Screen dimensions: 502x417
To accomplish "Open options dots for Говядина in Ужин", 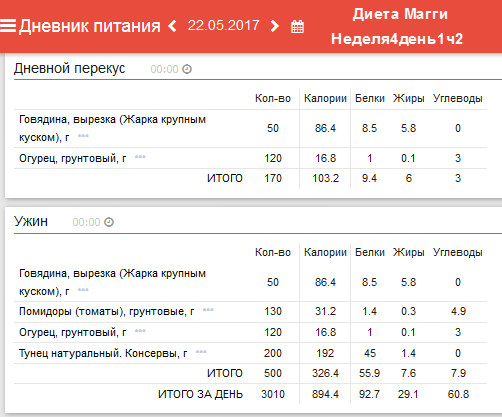I will point(83,289).
